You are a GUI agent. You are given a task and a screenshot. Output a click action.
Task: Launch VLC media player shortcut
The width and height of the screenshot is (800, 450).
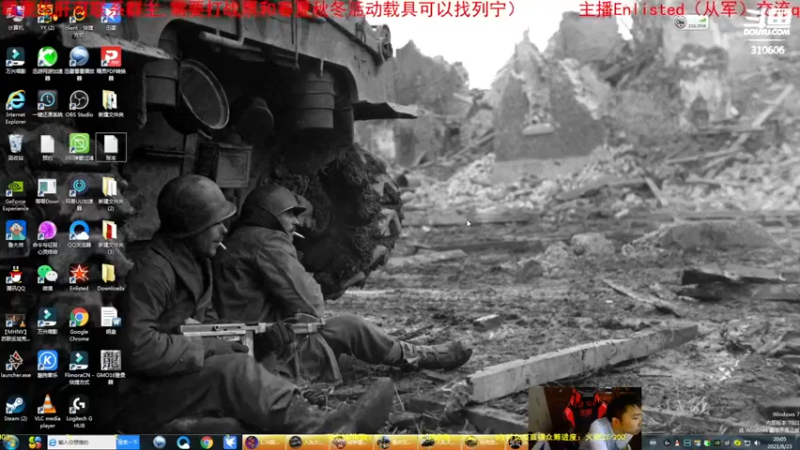[x=47, y=411]
